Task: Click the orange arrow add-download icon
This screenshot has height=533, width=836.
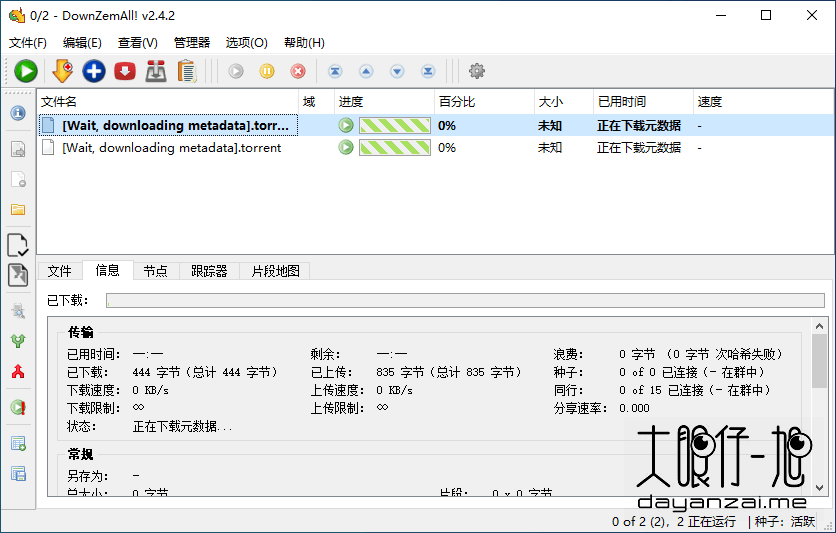Action: (x=62, y=71)
